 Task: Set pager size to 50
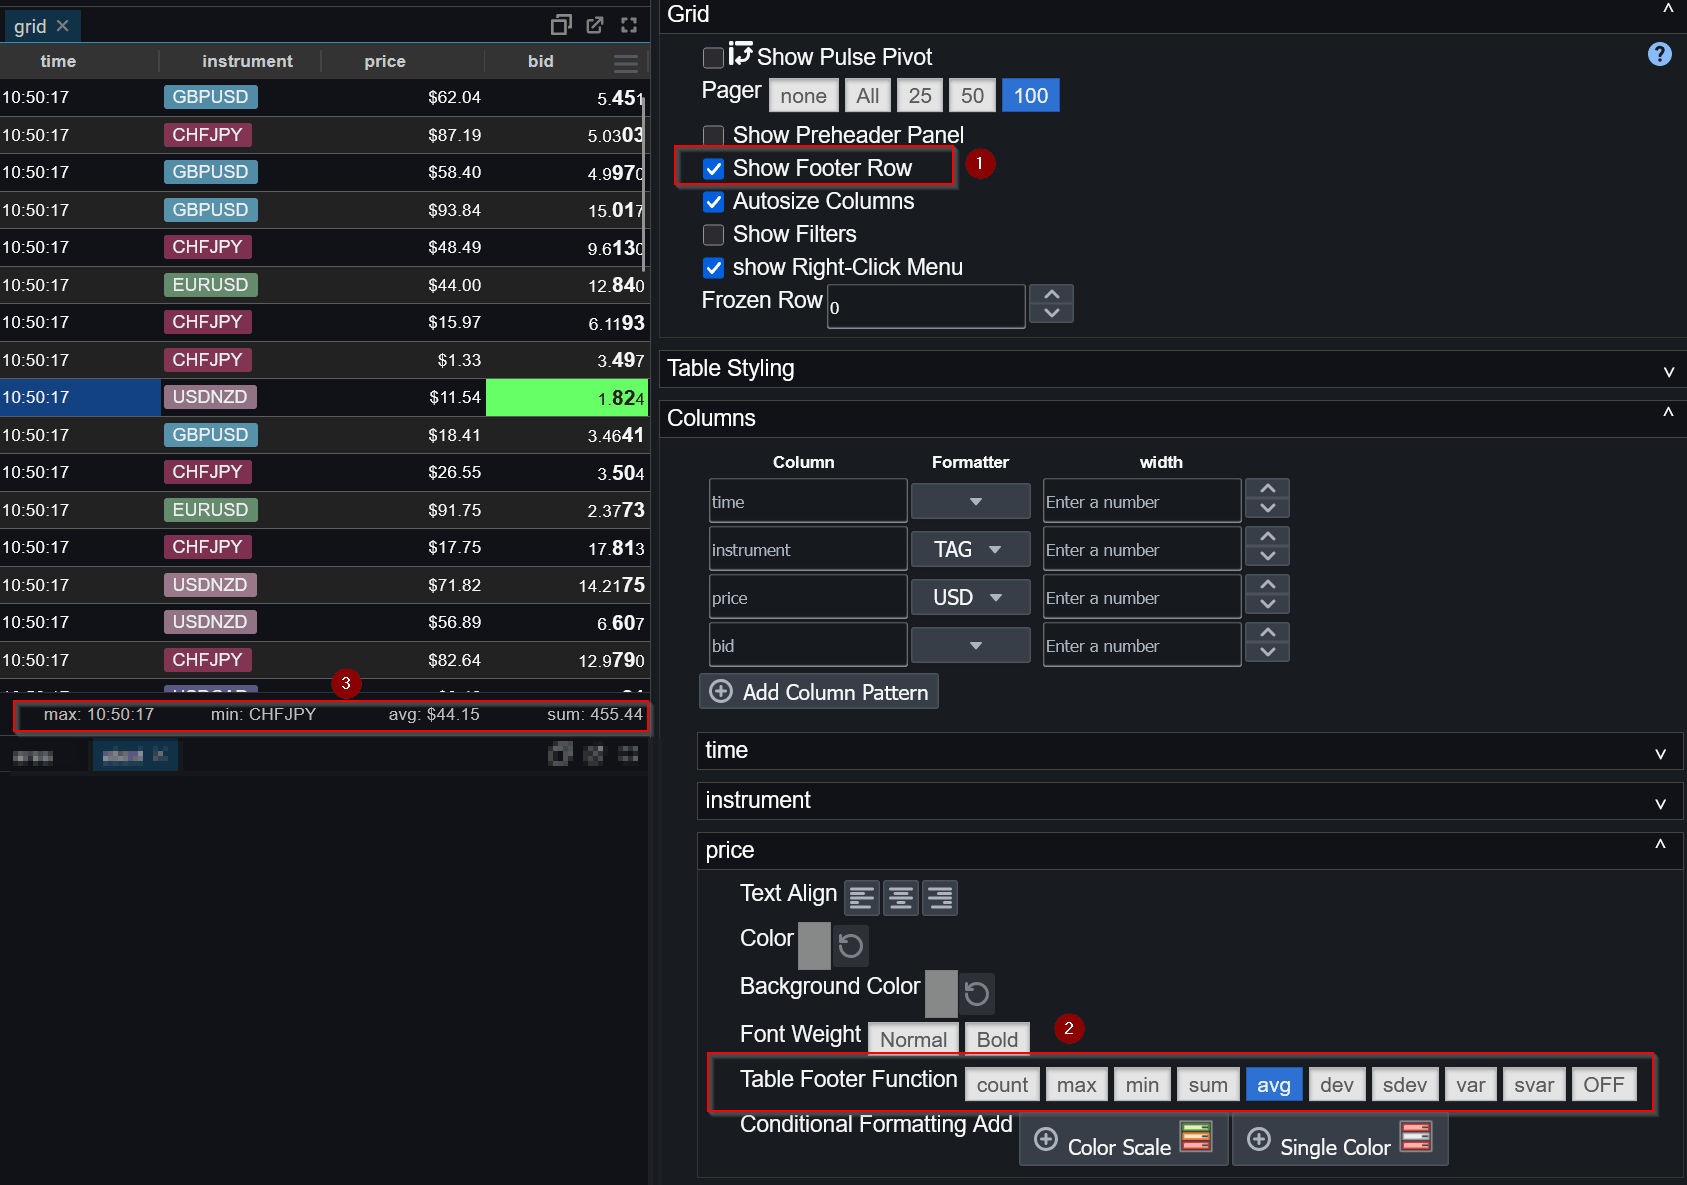(x=972, y=96)
